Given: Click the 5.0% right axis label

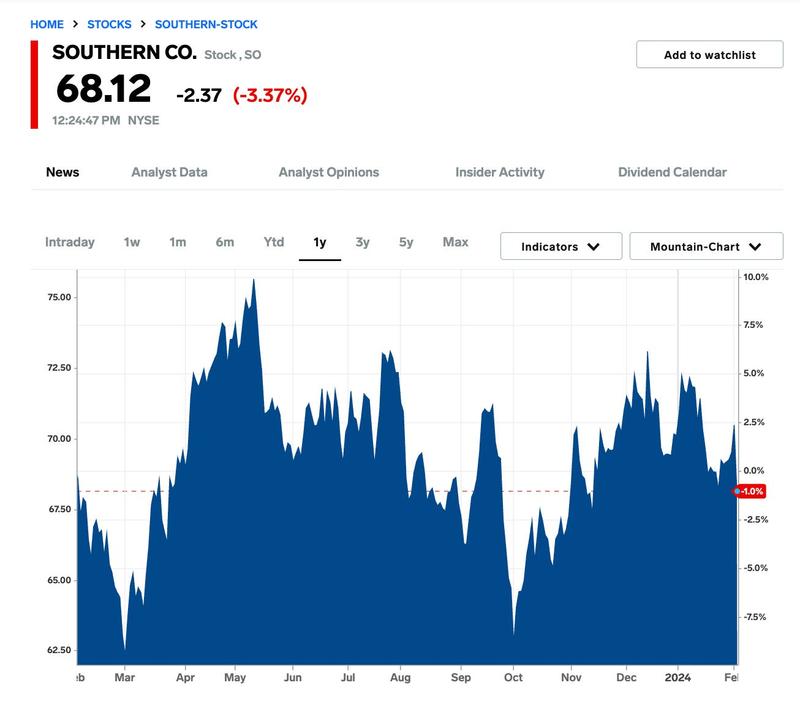Looking at the screenshot, I should pyautogui.click(x=754, y=373).
